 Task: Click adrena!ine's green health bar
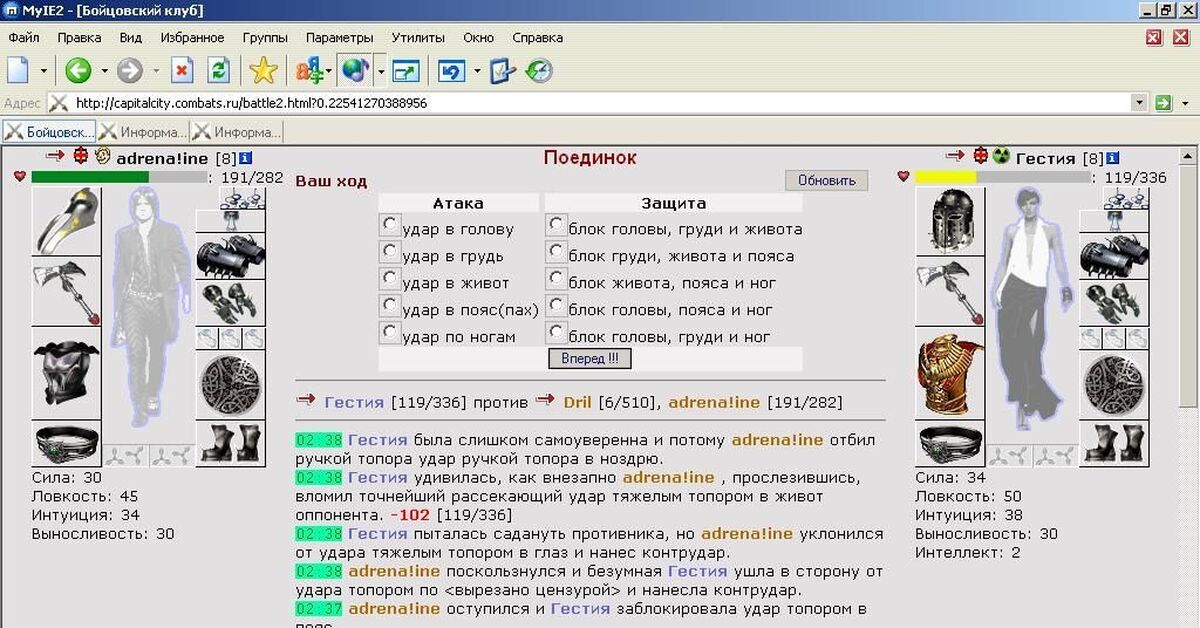90,177
